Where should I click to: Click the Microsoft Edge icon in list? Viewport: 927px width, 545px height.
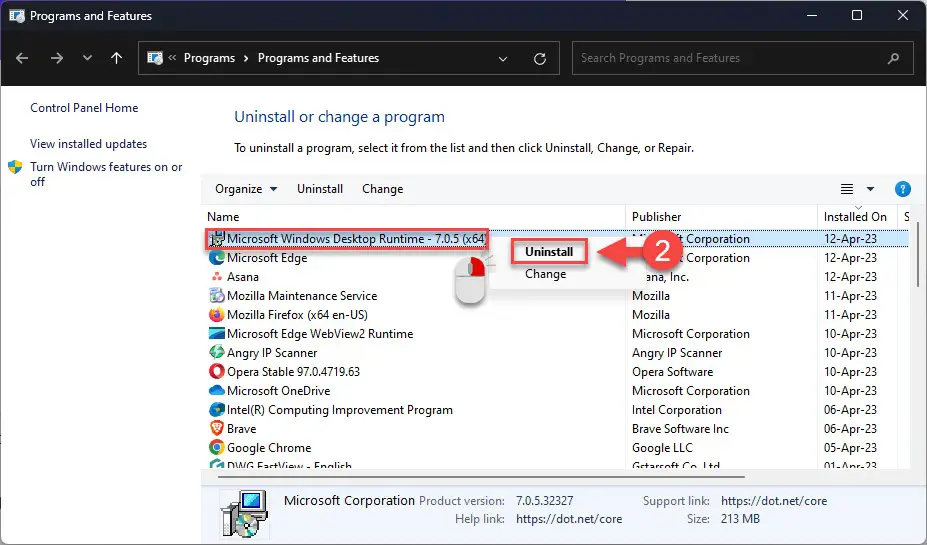click(x=217, y=258)
